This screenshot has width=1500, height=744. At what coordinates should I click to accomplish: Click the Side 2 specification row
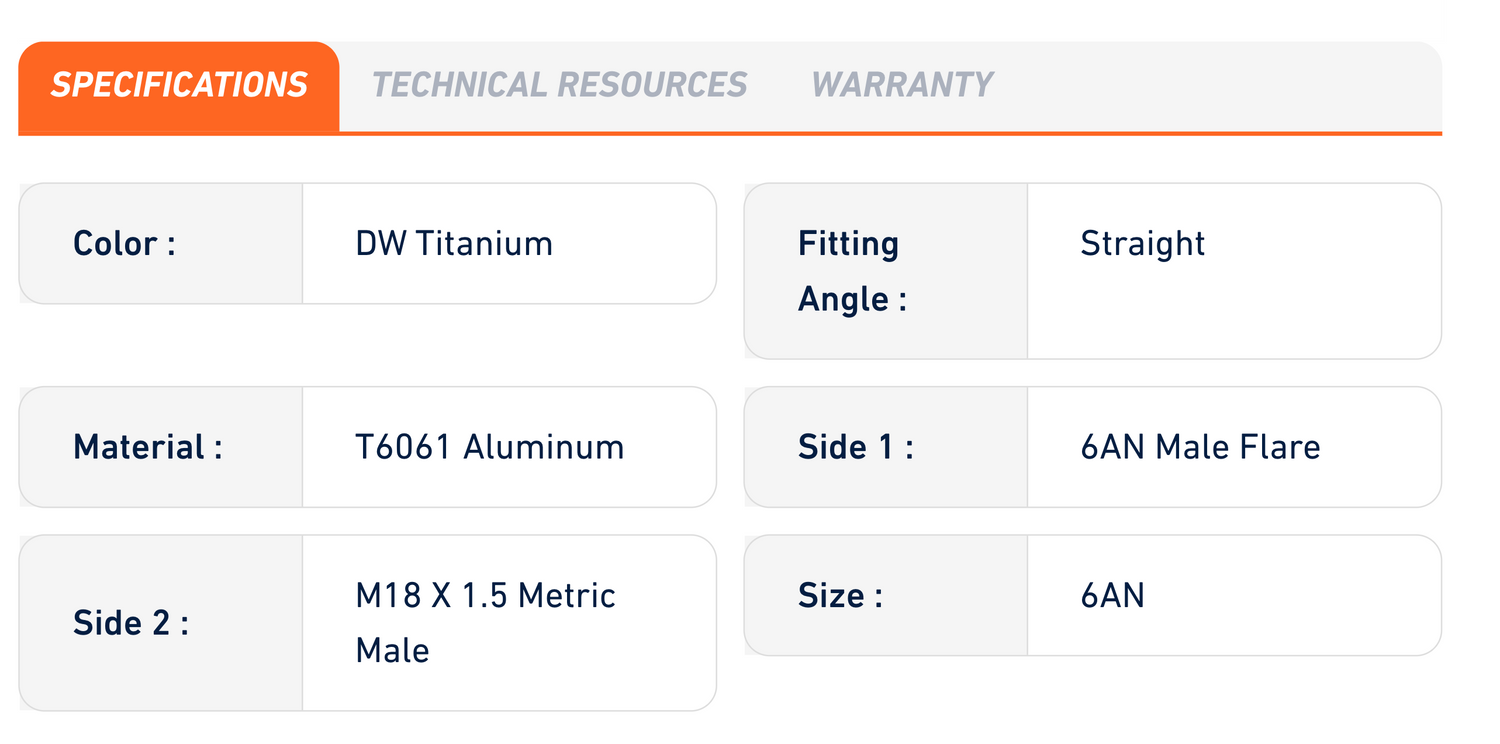[368, 623]
